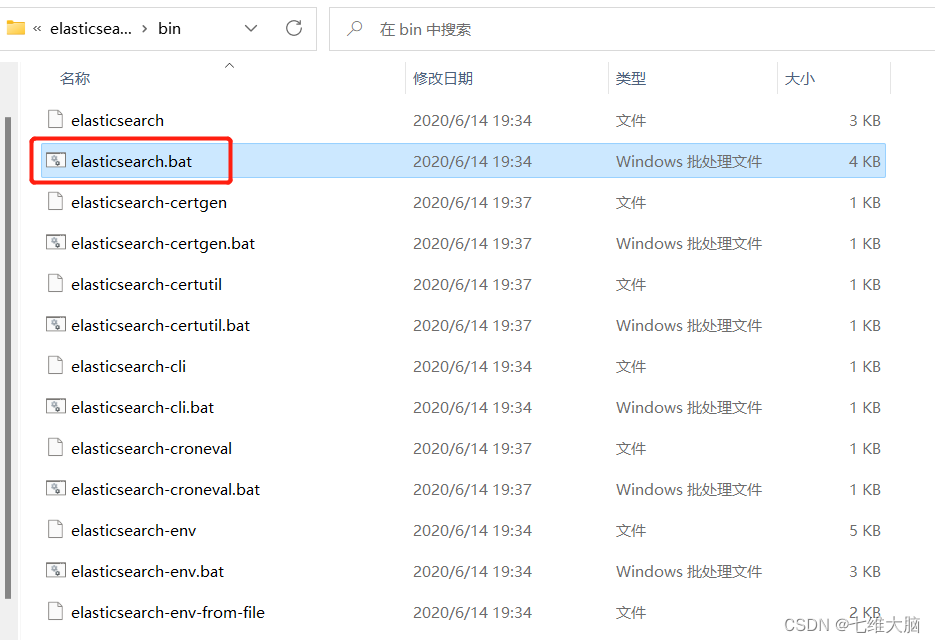Click type cell of elasticsearch-certgen.bat row
Image resolution: width=935 pixels, height=643 pixels.
(x=689, y=243)
